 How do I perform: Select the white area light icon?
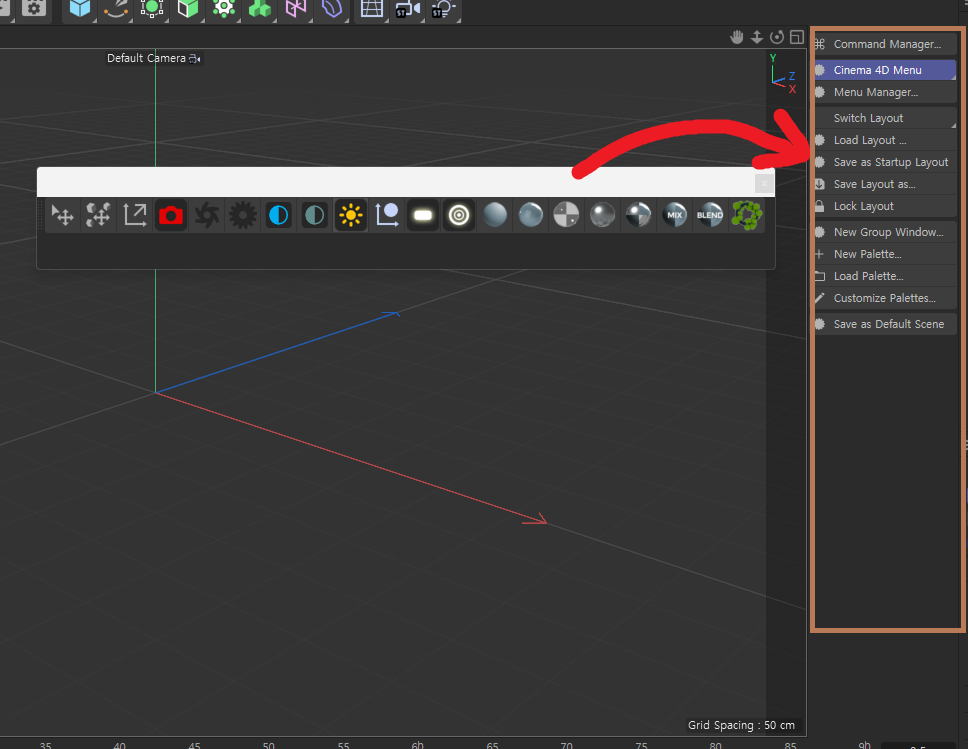[x=423, y=215]
